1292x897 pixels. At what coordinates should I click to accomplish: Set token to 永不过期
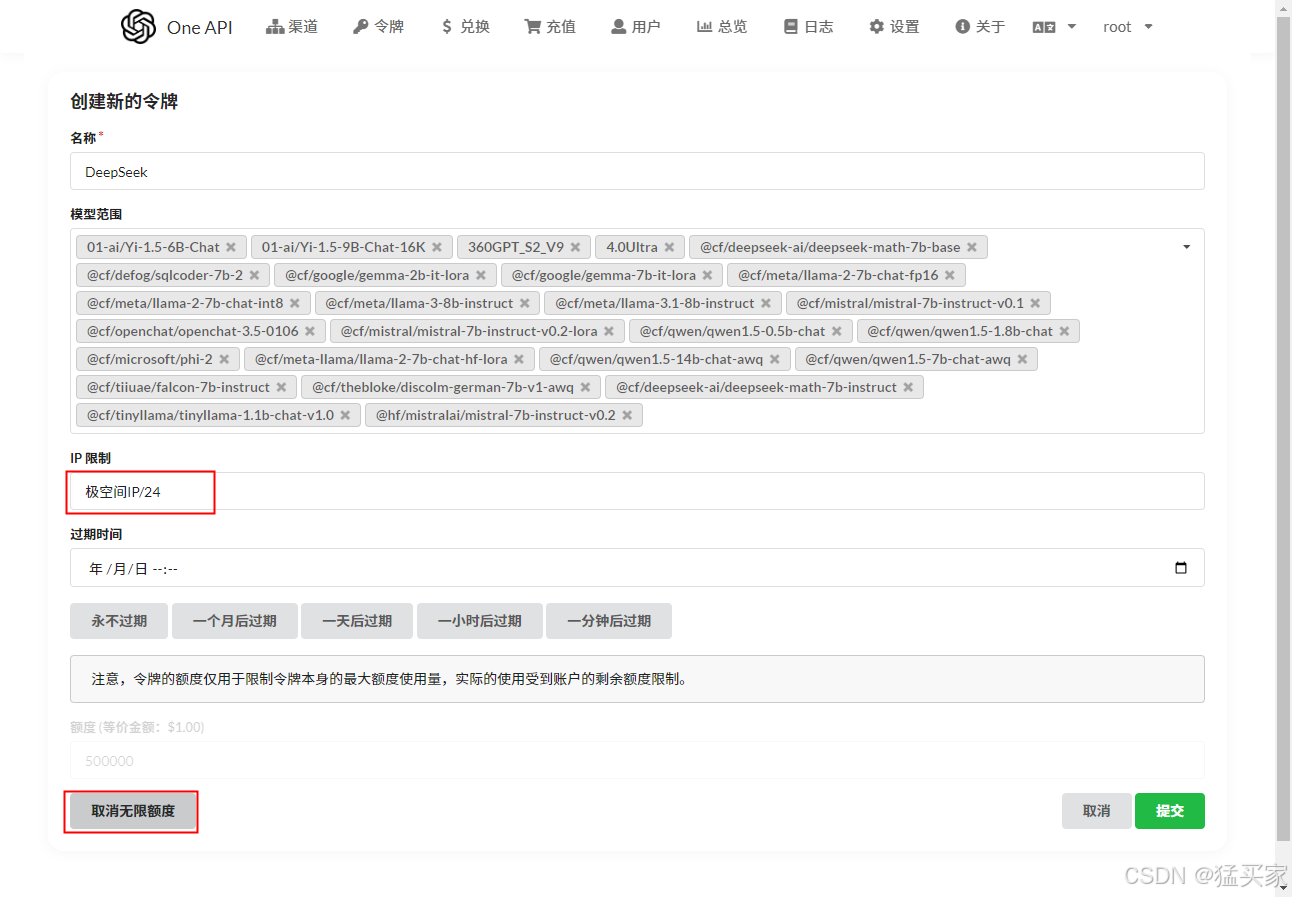tap(119, 621)
